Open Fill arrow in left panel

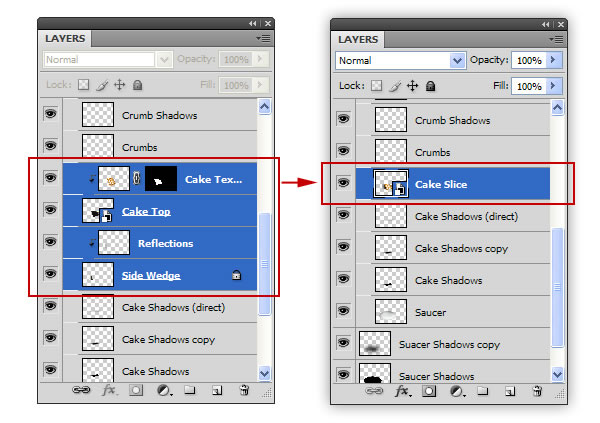coord(260,85)
